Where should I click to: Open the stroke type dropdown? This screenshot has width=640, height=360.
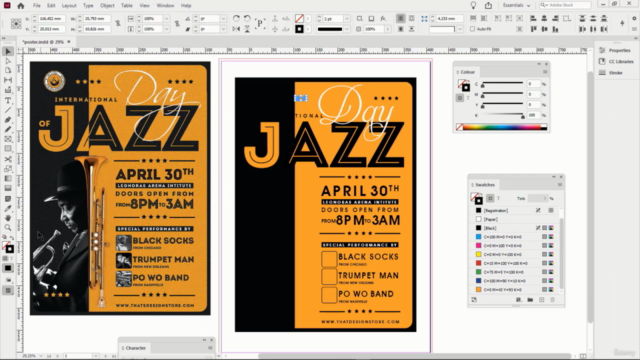[347, 29]
